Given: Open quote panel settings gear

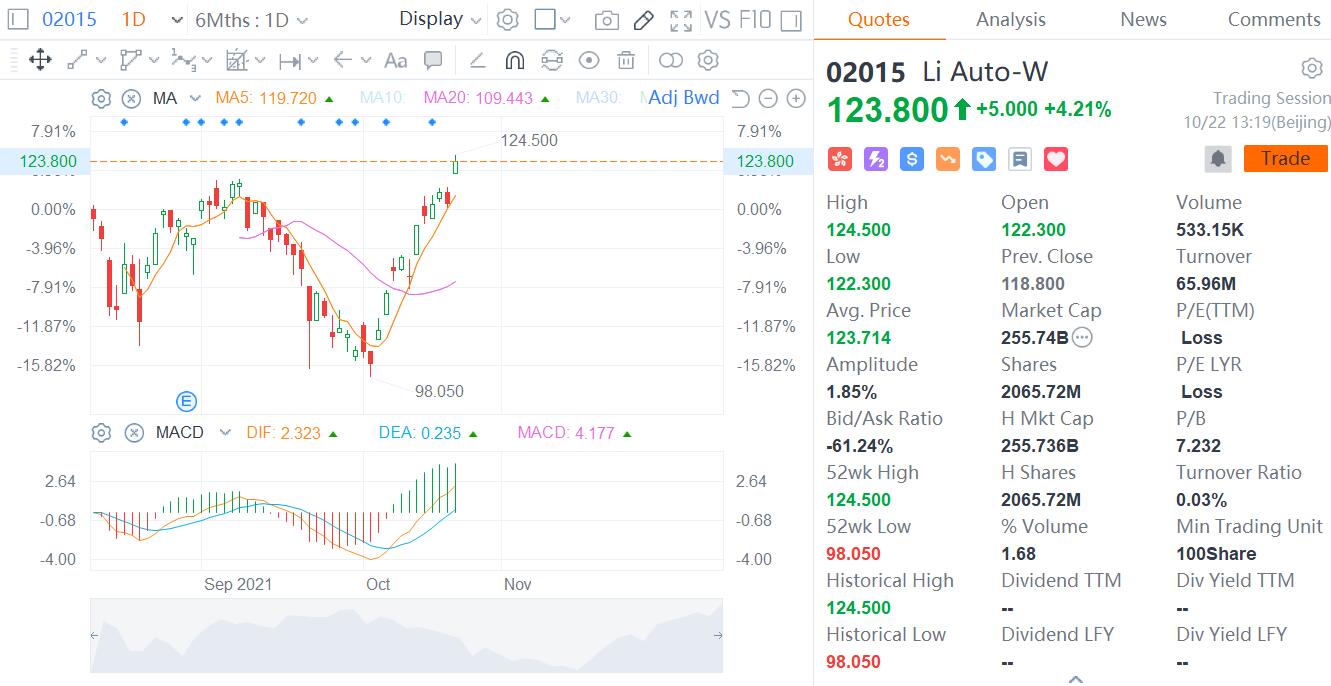Looking at the screenshot, I should click(x=1312, y=68).
